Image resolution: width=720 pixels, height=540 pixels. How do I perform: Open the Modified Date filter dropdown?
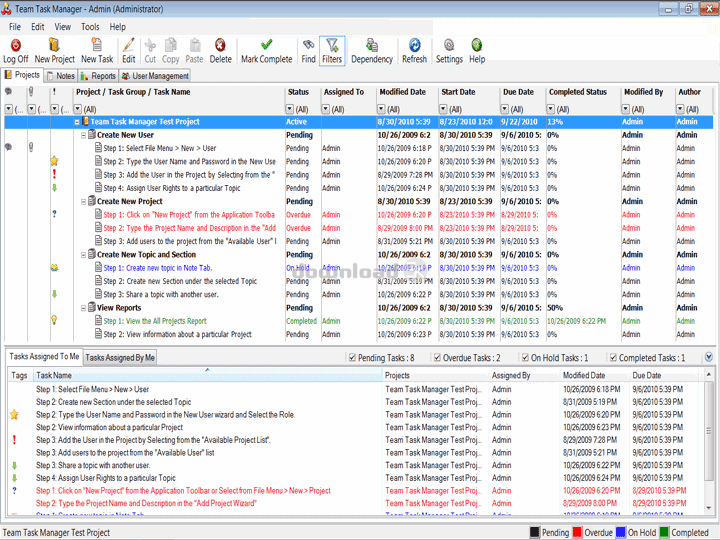381,109
